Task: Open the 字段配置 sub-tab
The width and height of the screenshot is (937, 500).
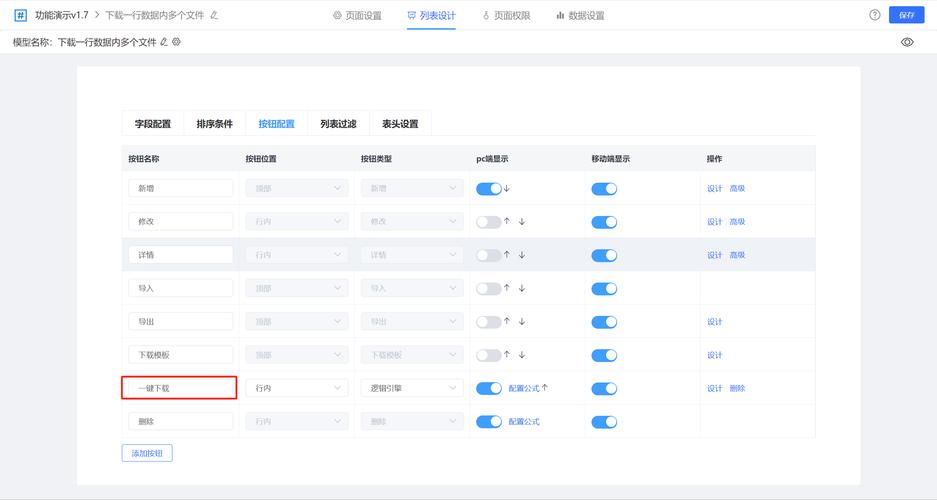Action: (x=152, y=124)
